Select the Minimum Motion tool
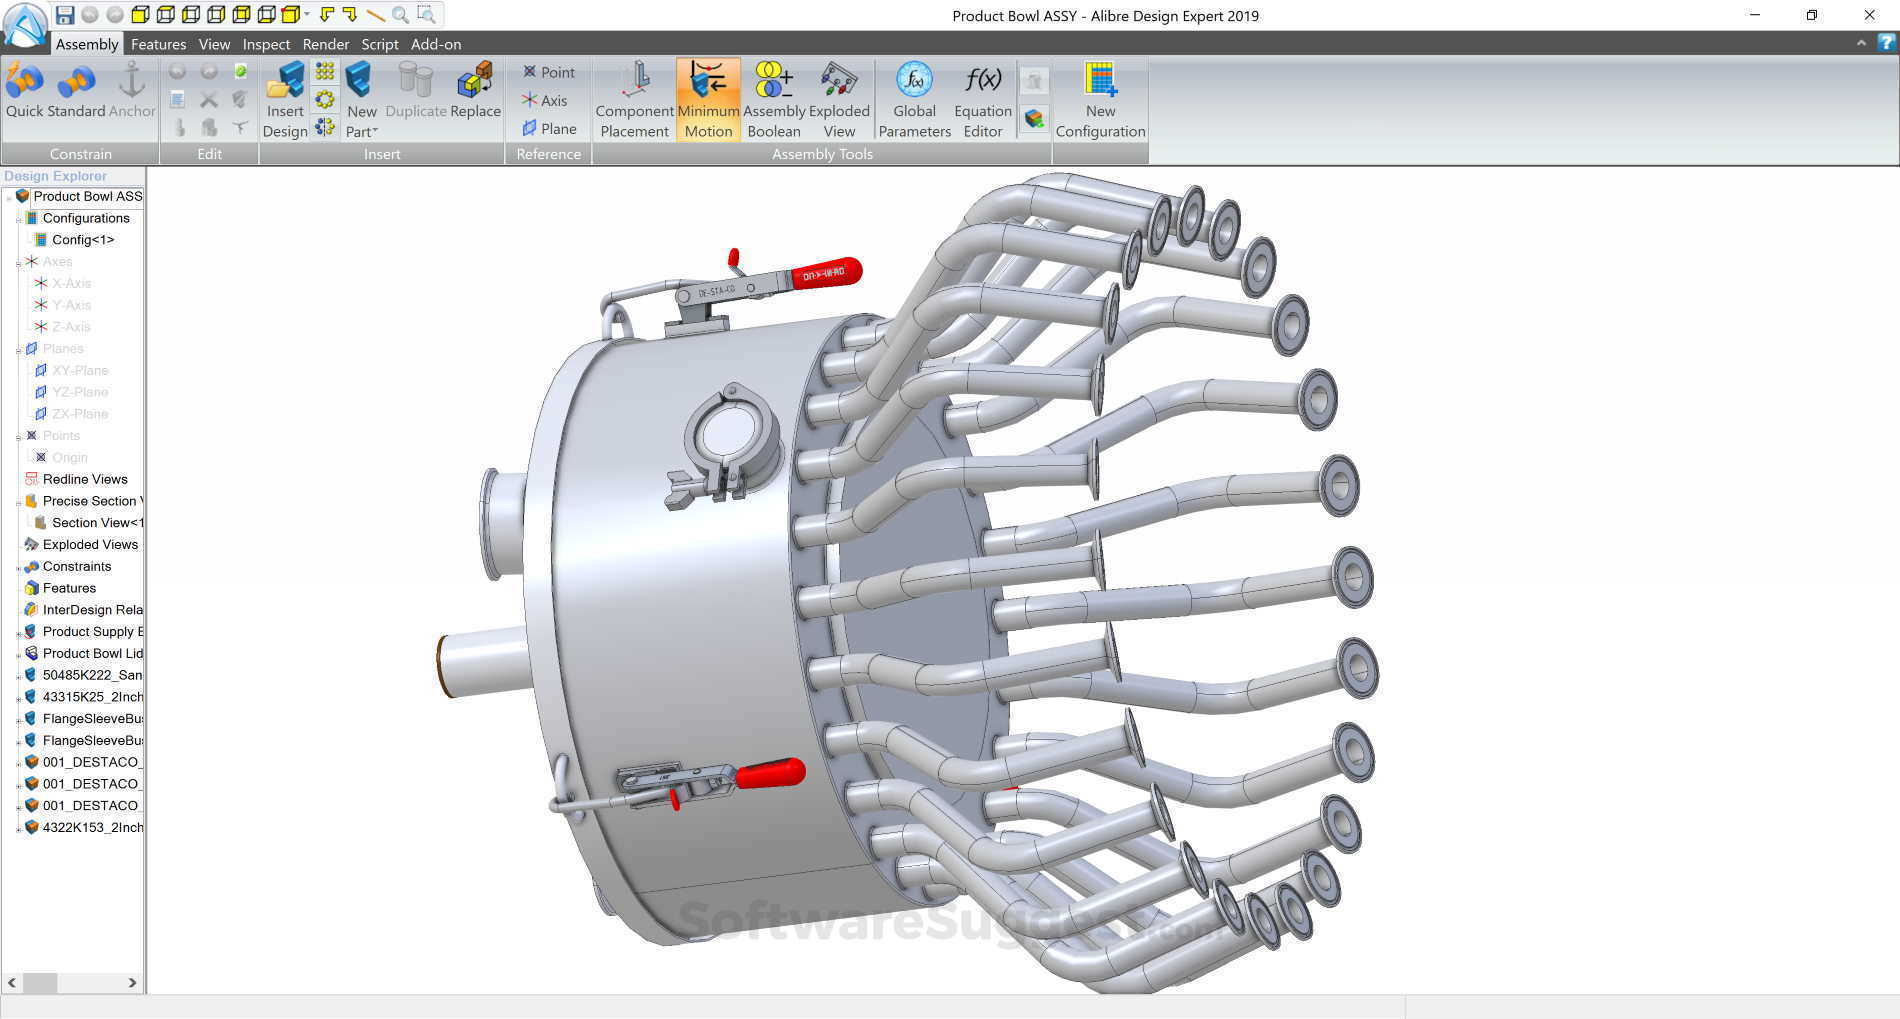This screenshot has height=1019, width=1900. pos(708,97)
